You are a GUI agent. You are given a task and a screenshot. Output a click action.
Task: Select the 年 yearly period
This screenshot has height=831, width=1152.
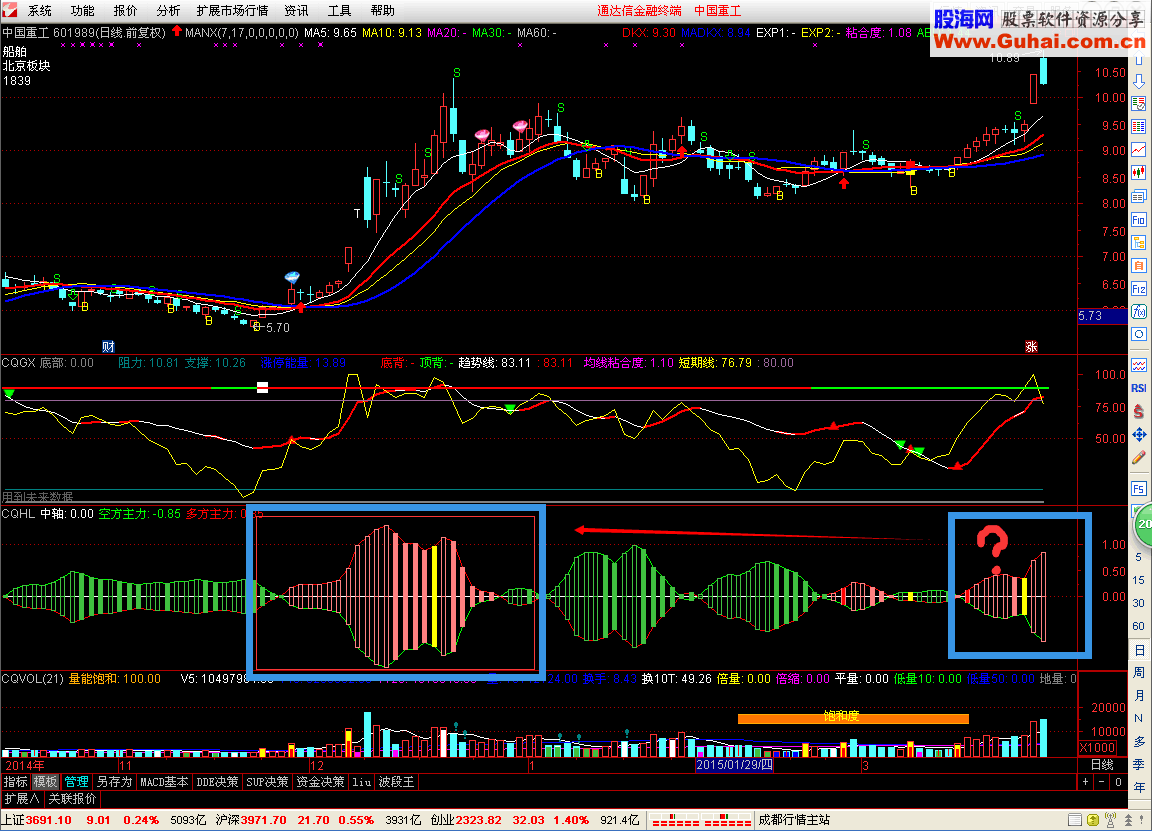pyautogui.click(x=1139, y=787)
